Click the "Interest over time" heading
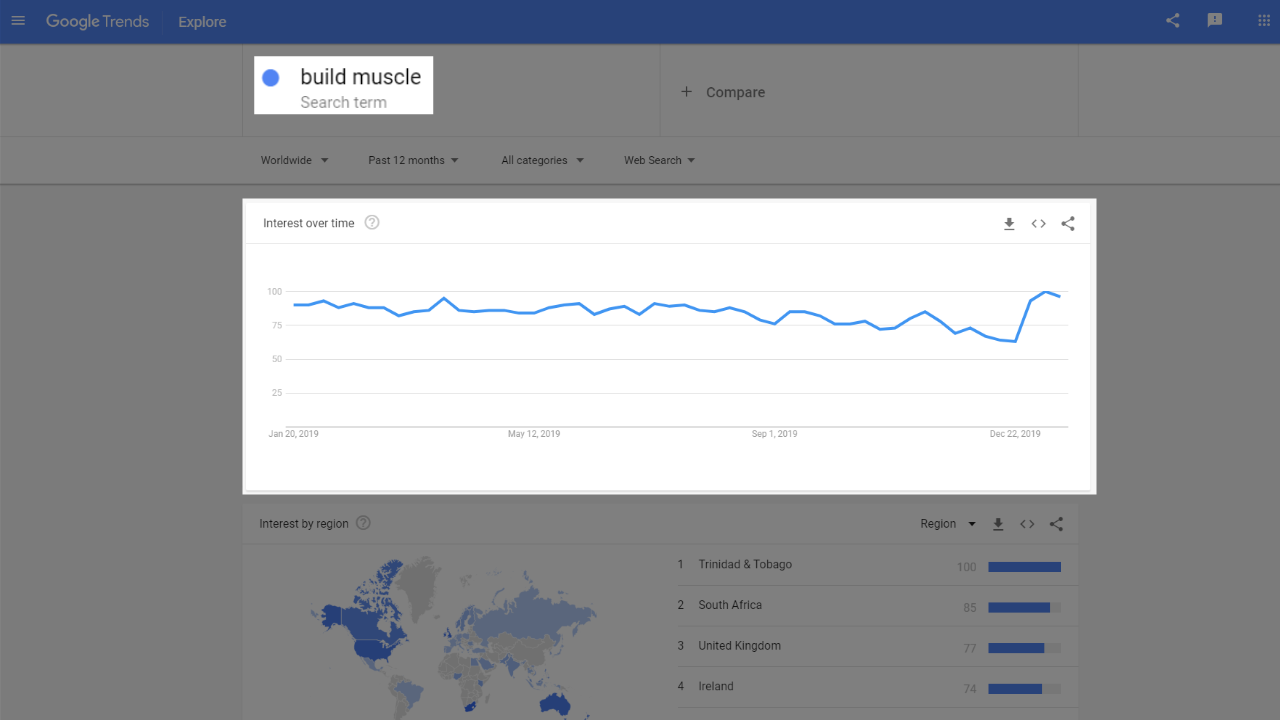 309,223
